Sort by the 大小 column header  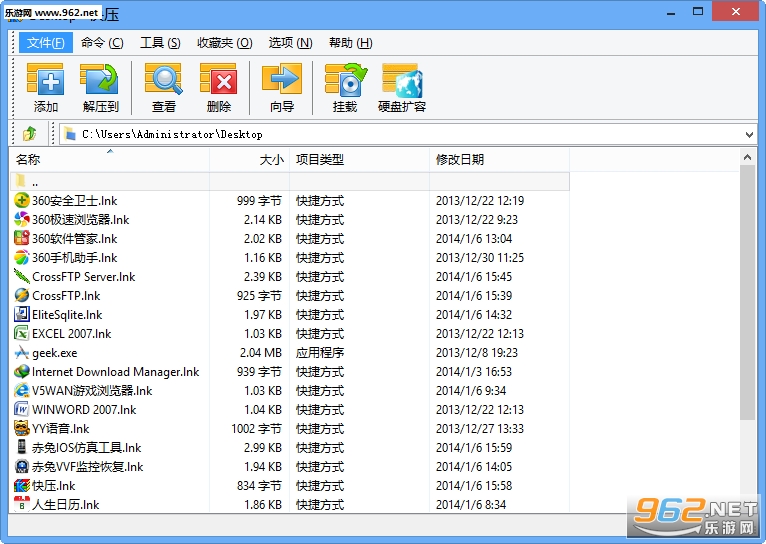pos(250,160)
